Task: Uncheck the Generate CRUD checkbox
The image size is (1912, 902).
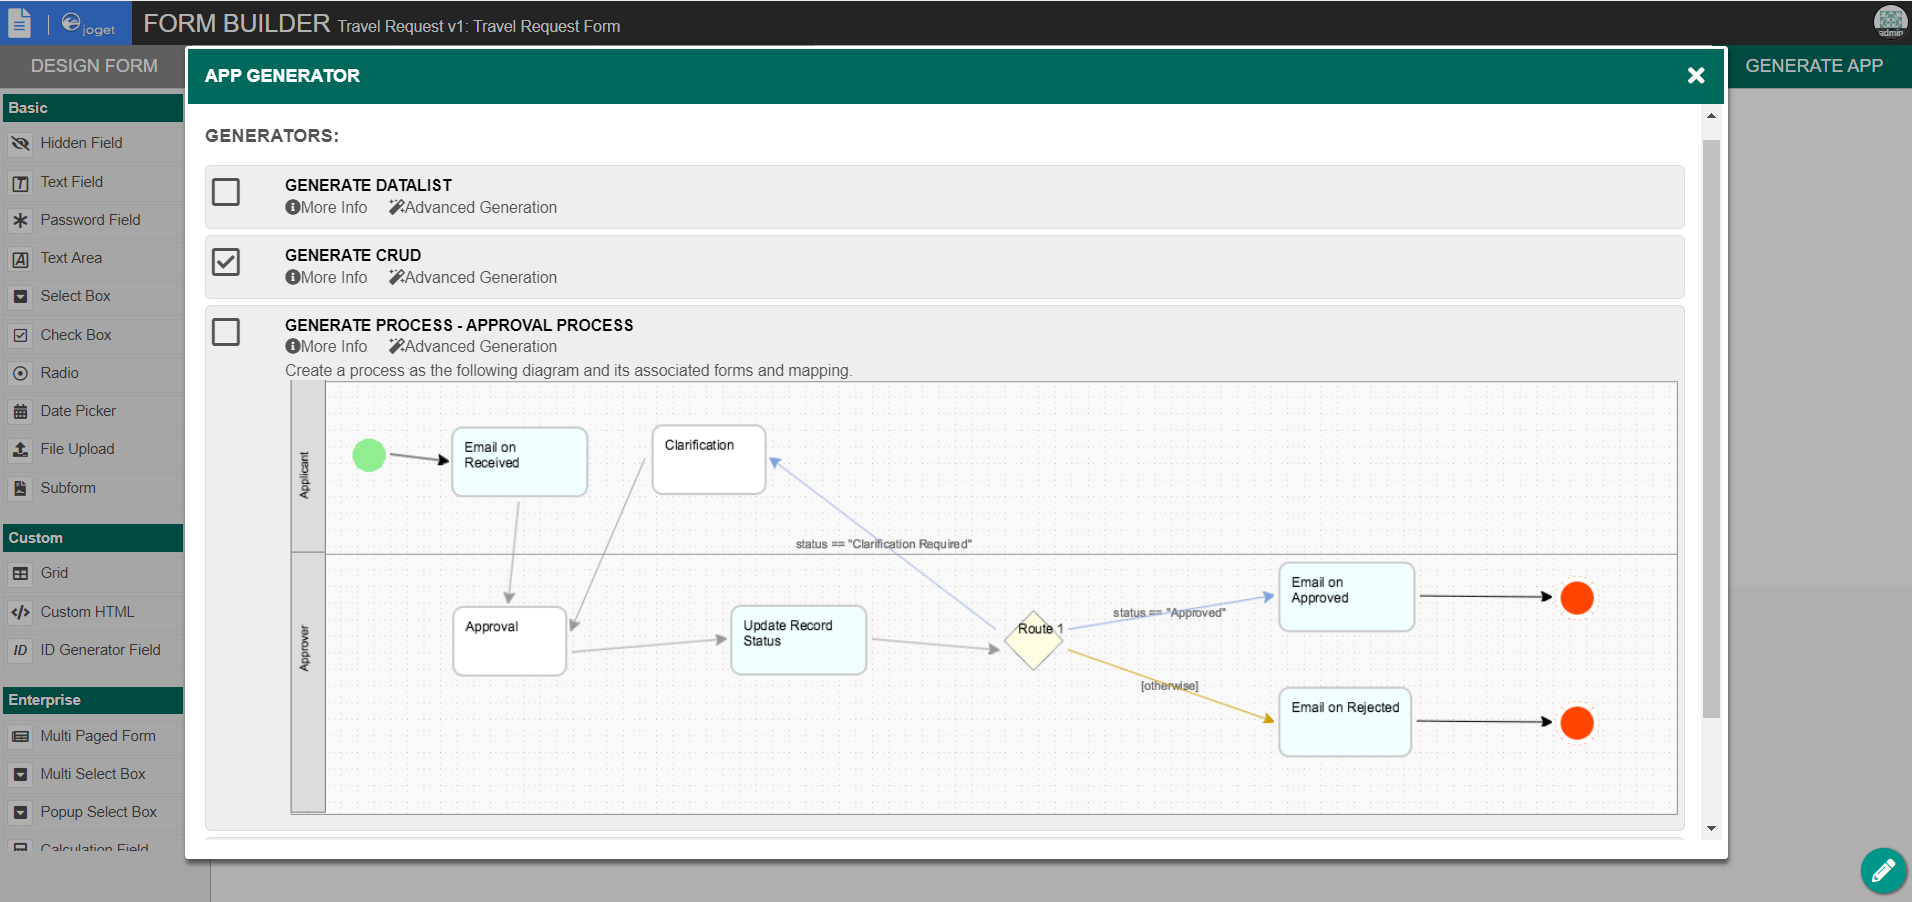Action: [x=226, y=262]
